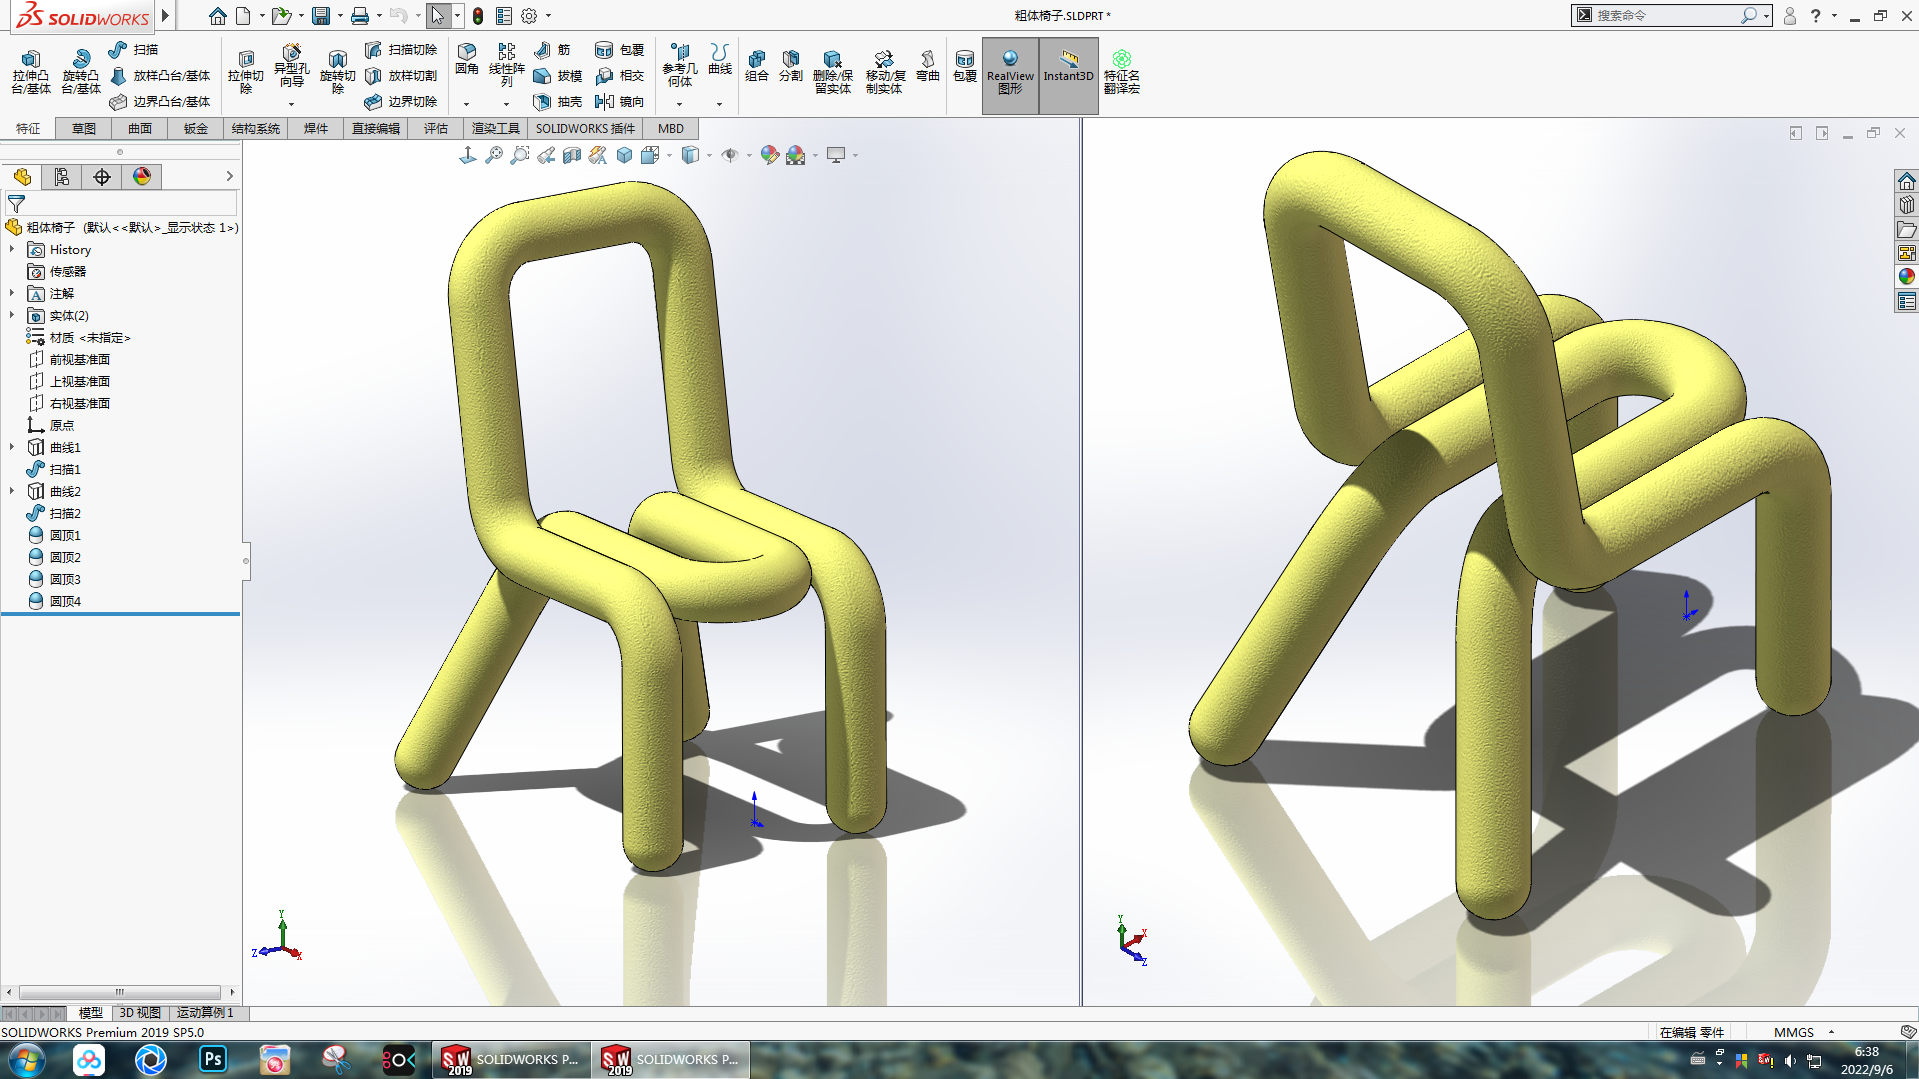Screen dimensions: 1919x1079
Task: Click the 移动/复制实体 tool
Action: [885, 72]
